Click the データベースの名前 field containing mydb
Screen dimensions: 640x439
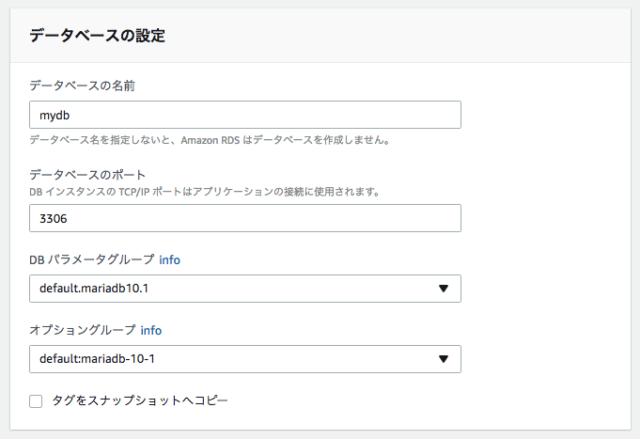245,115
